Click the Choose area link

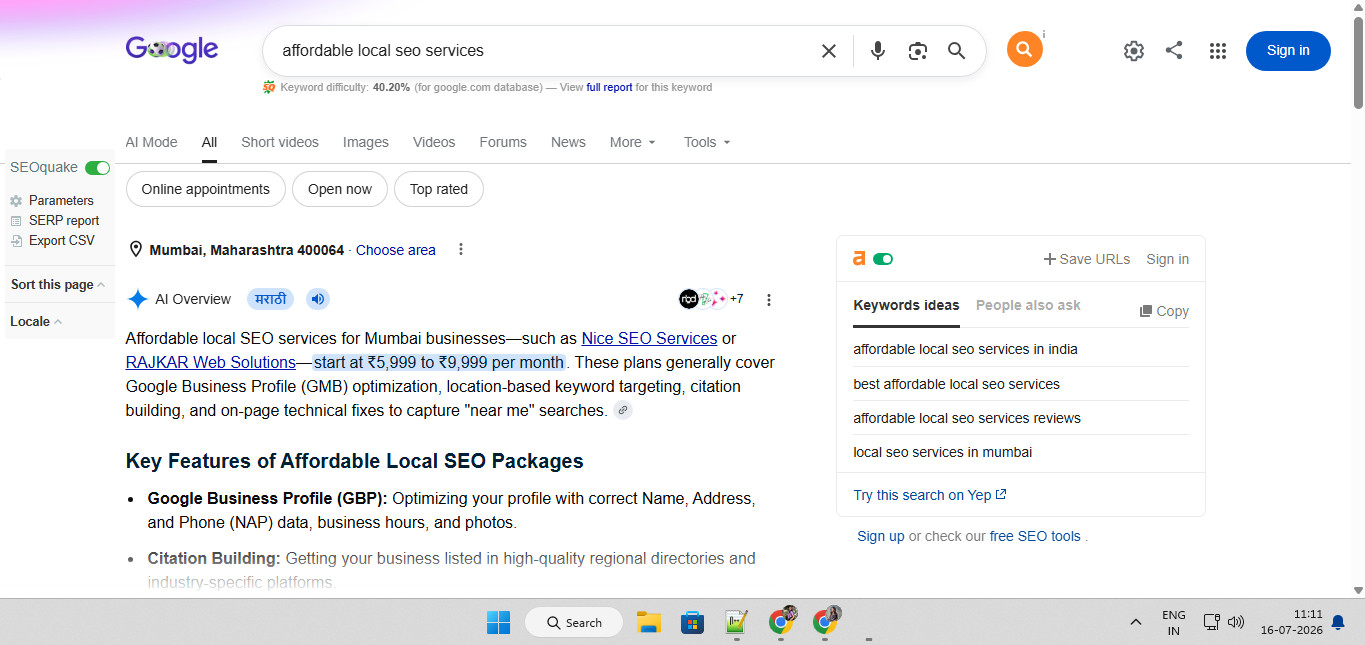tap(396, 250)
